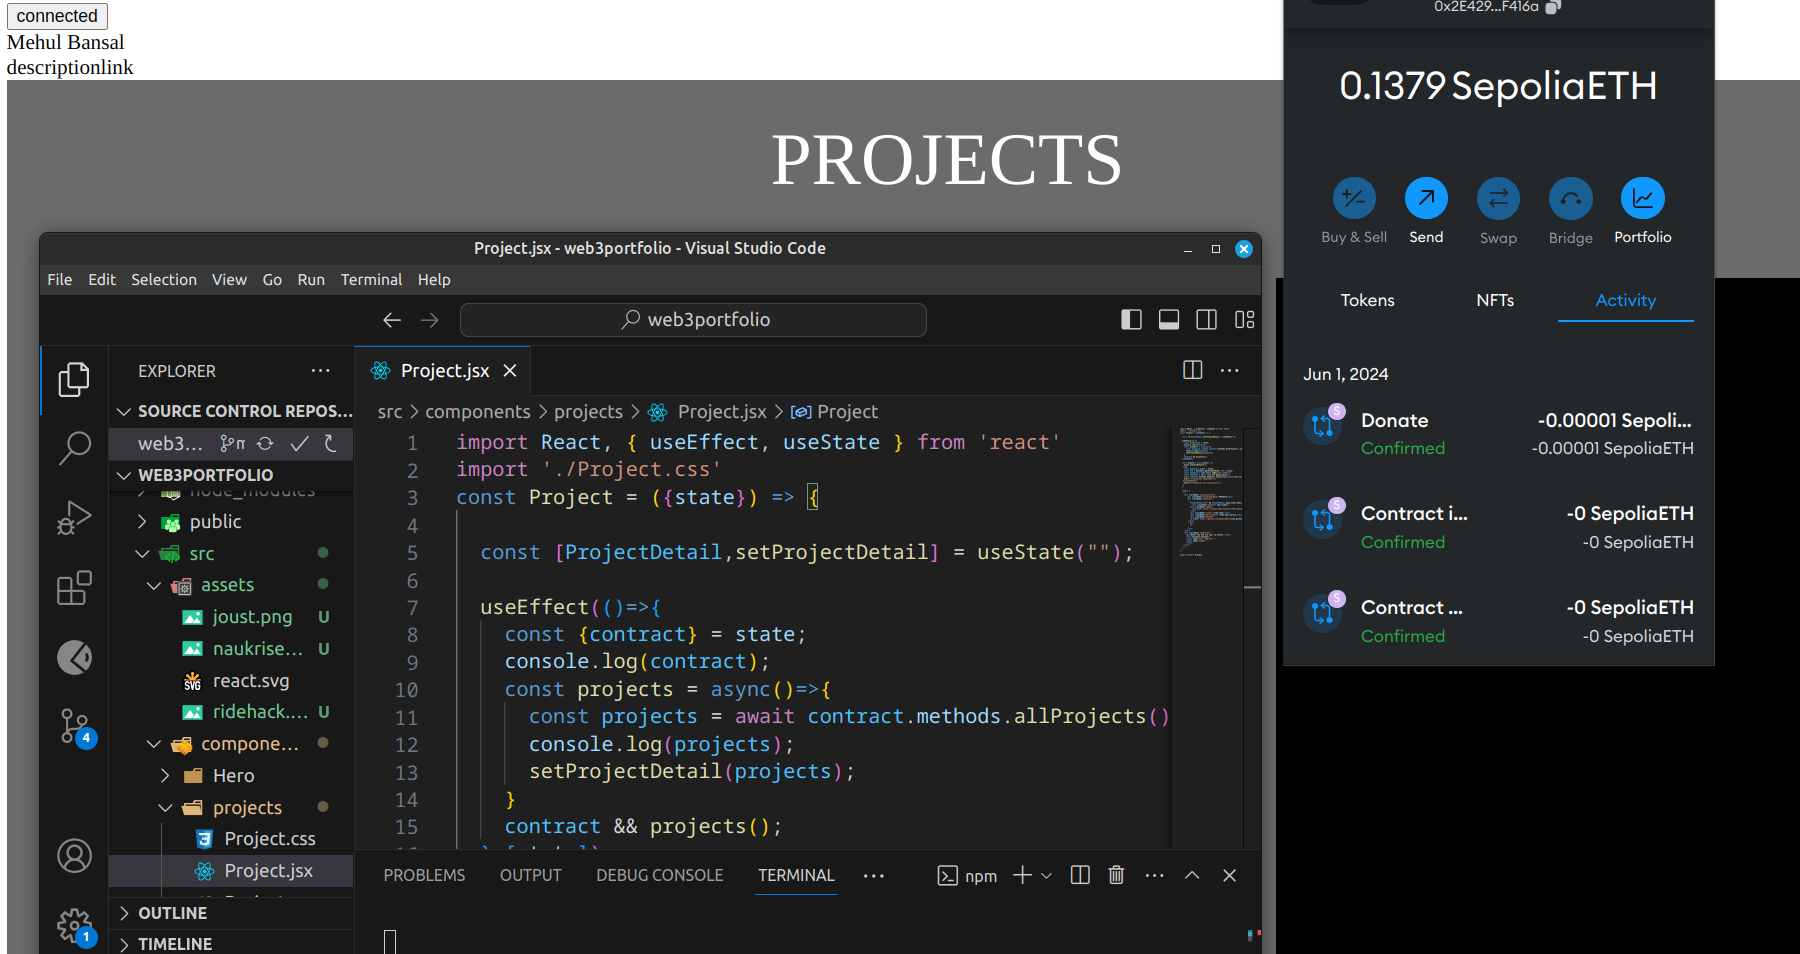This screenshot has width=1800, height=954.
Task: Switch to MetaMask Tokens tab
Action: (x=1367, y=300)
